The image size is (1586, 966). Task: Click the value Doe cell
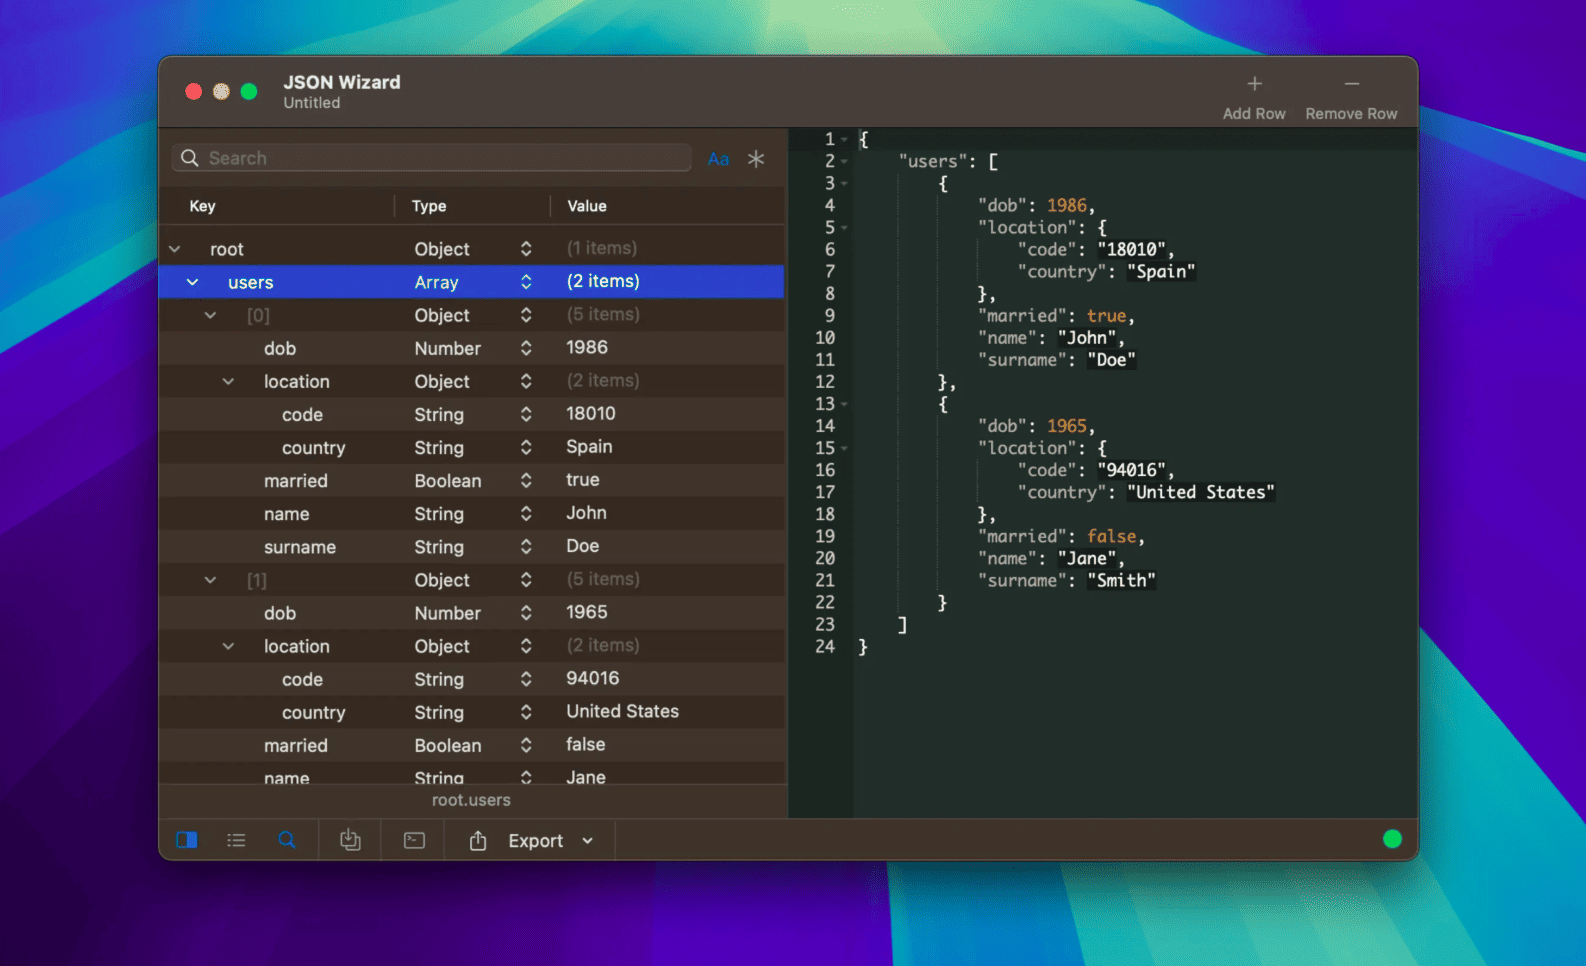[x=582, y=546]
